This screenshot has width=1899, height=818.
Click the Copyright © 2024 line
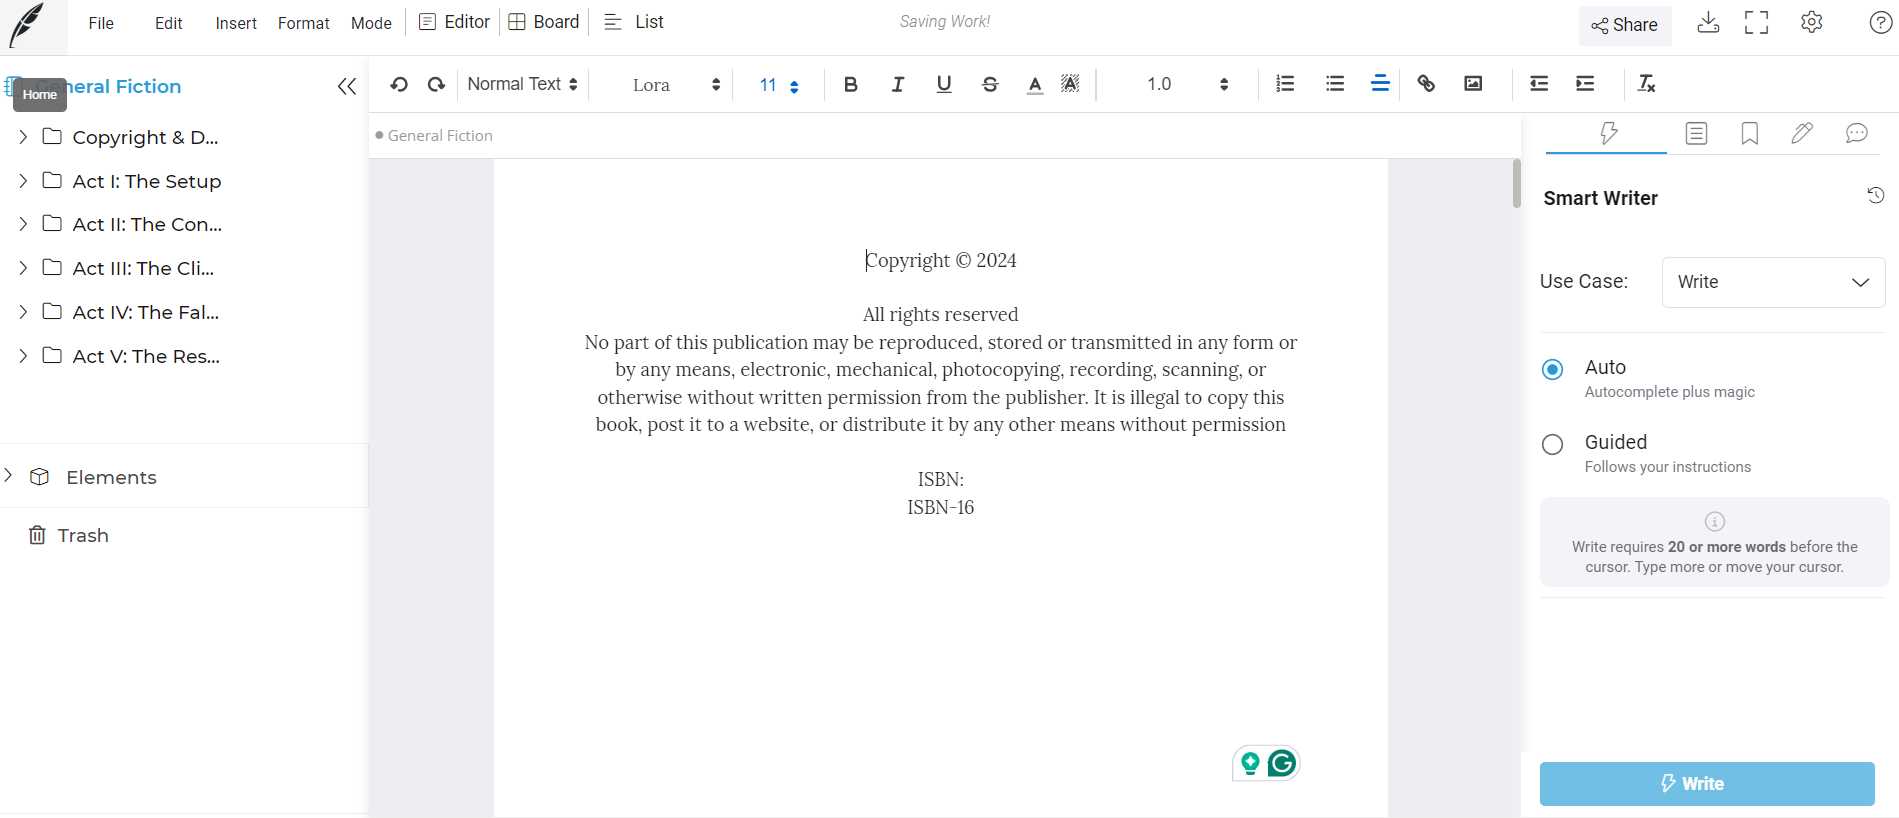pyautogui.click(x=941, y=260)
